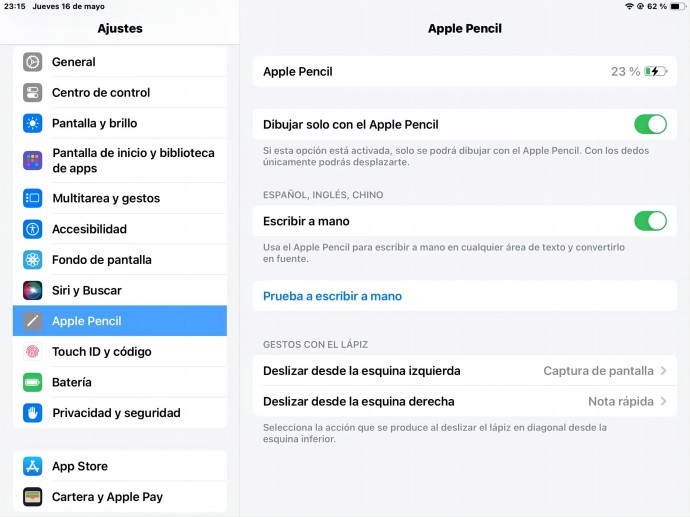
Task: Tap the Centro de control icon
Action: (x=33, y=93)
